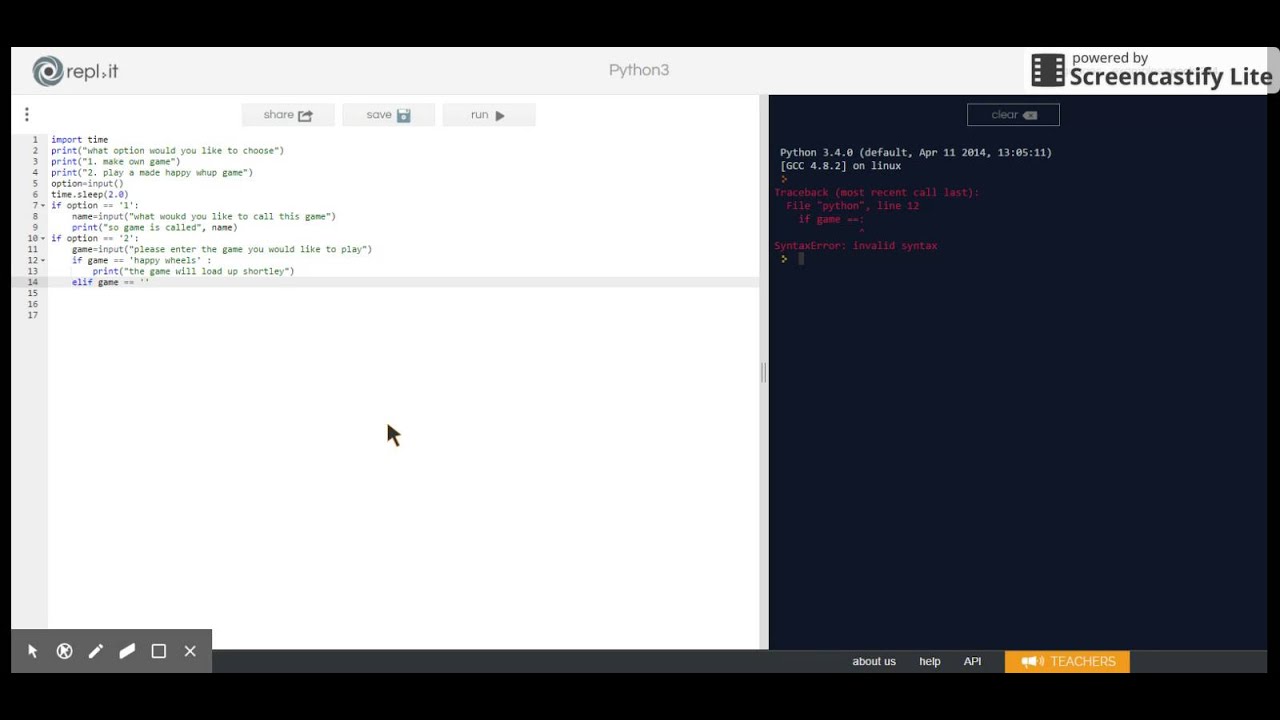
Task: Click the '2. play a made happy' print line
Action: tap(152, 173)
